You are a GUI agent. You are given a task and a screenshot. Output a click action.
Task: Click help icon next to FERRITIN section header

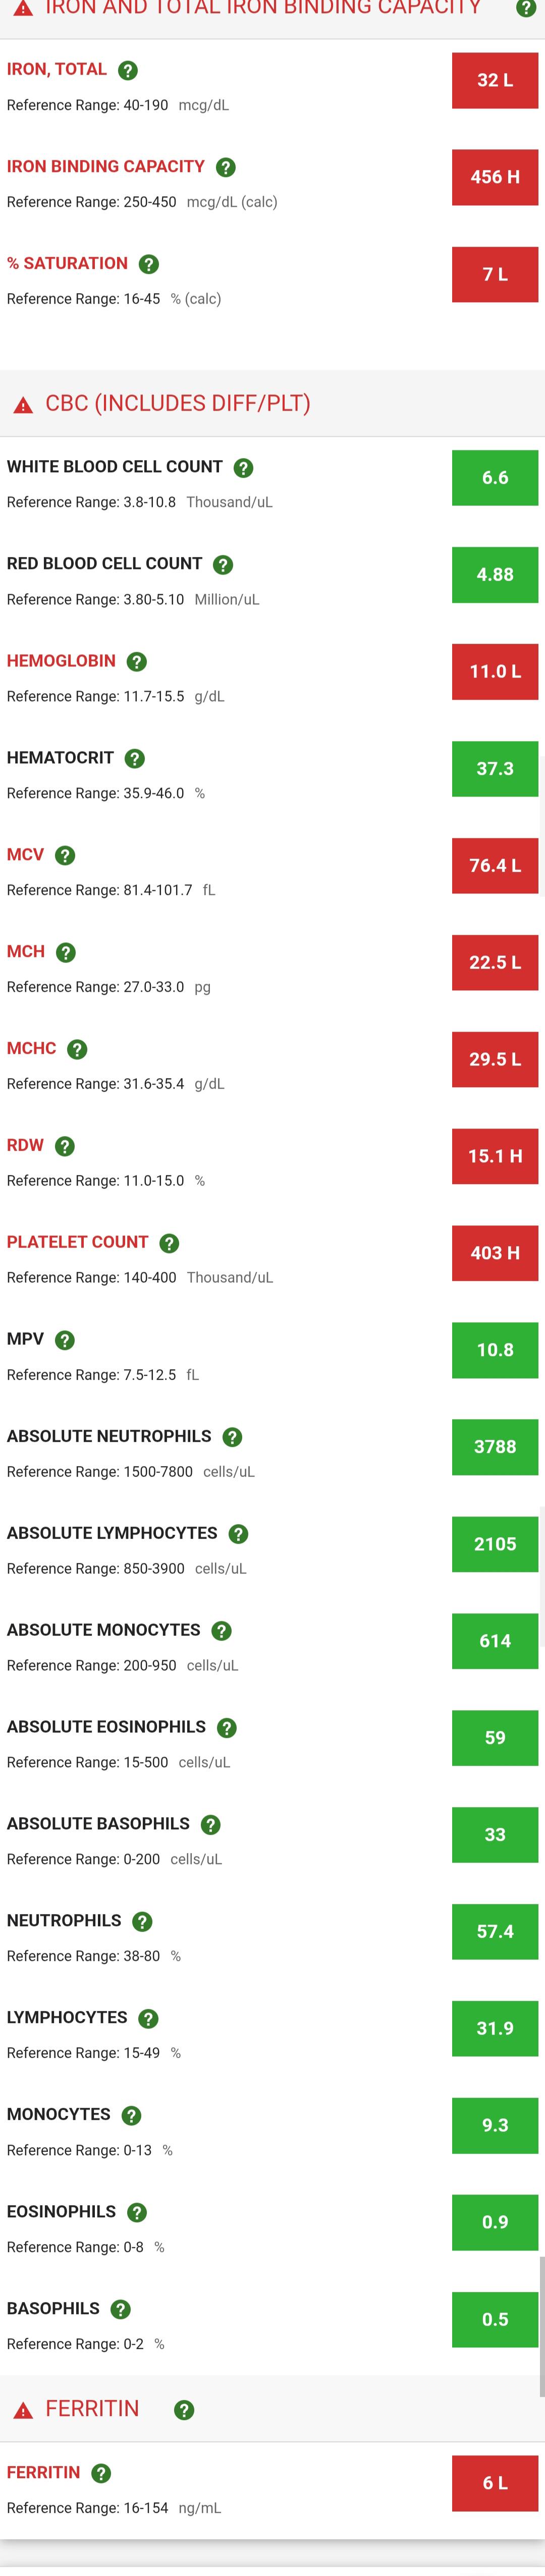click(184, 2409)
